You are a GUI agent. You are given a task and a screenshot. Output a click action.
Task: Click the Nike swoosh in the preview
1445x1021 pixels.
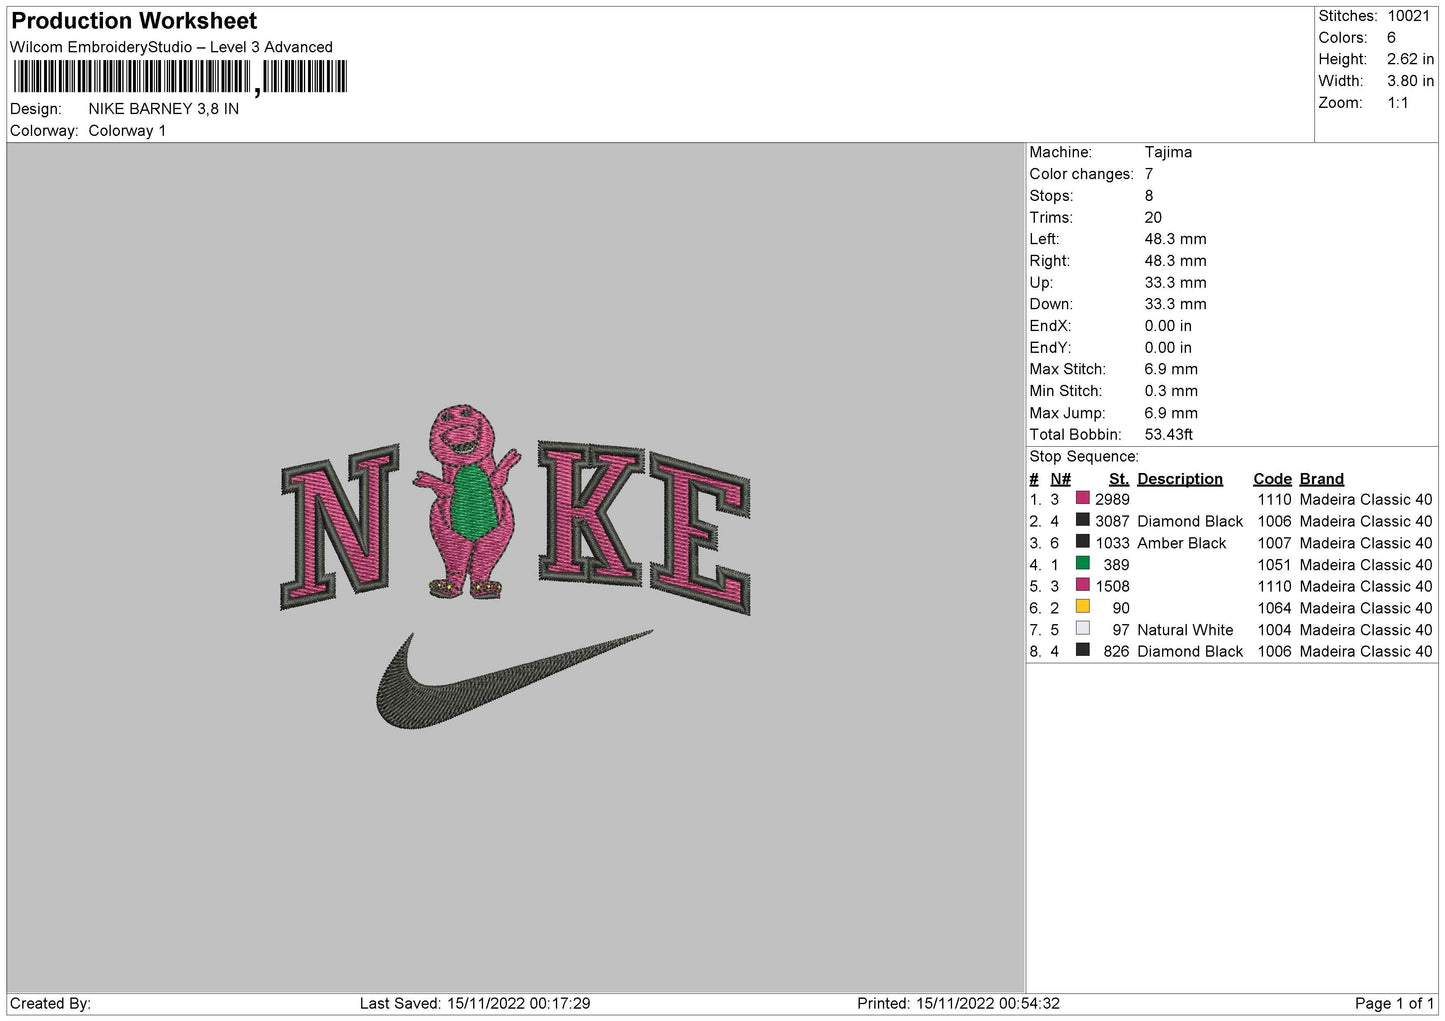[514, 679]
